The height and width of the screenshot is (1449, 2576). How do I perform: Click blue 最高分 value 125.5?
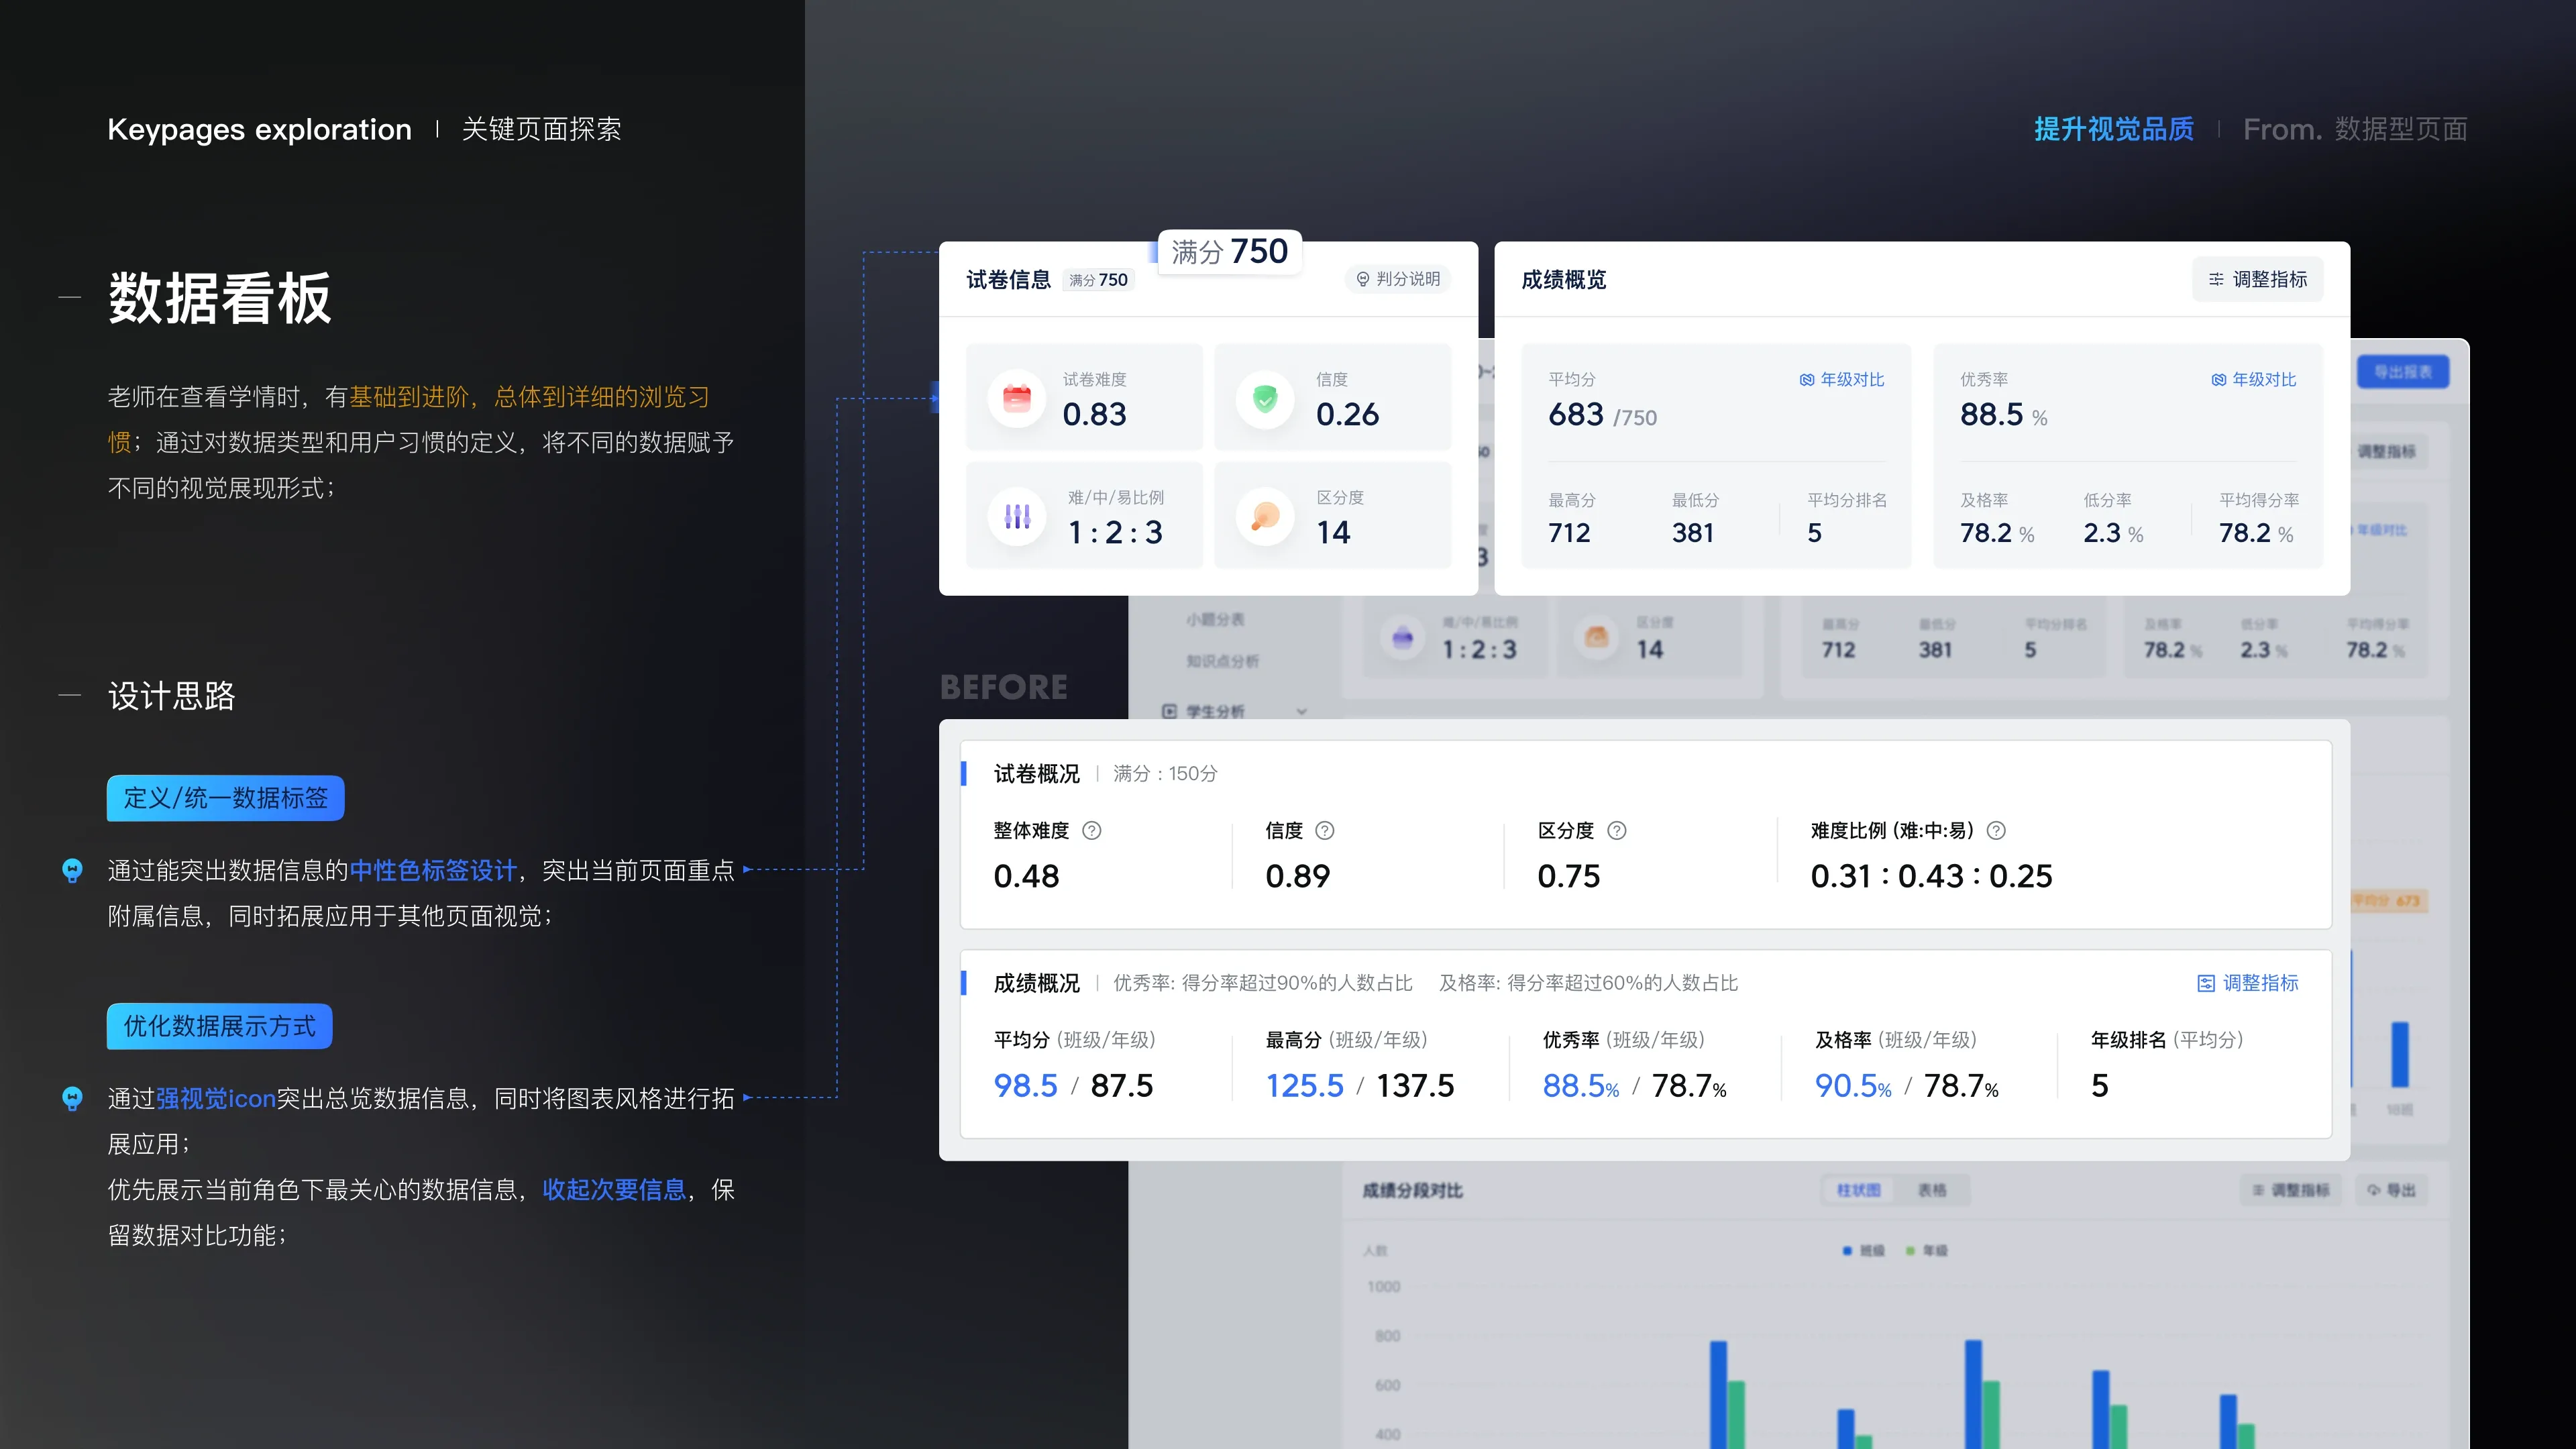point(1304,1086)
